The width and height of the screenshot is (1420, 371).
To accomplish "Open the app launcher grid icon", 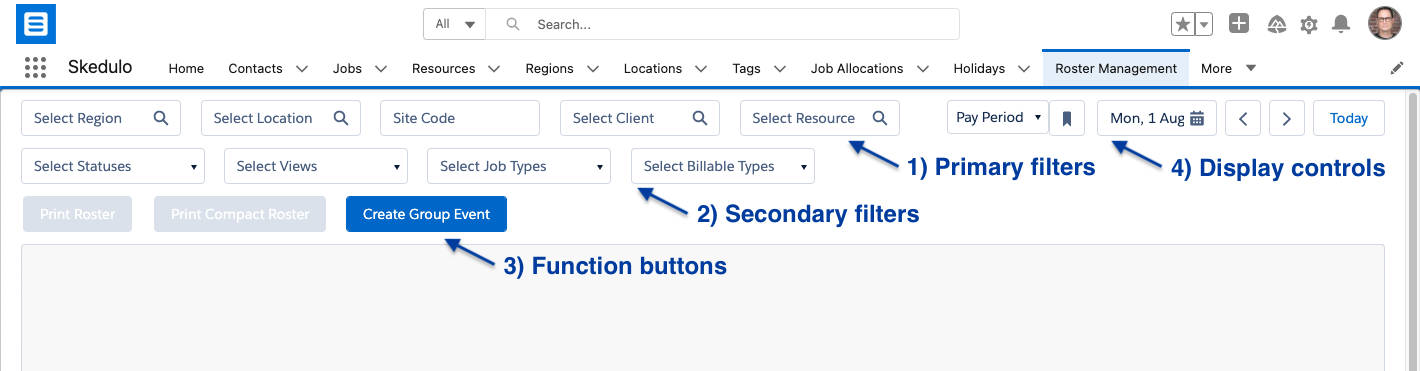I will 36,68.
